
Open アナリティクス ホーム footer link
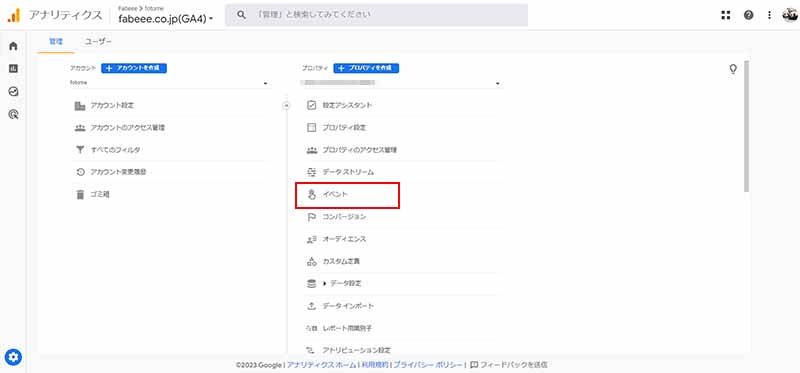coord(321,365)
